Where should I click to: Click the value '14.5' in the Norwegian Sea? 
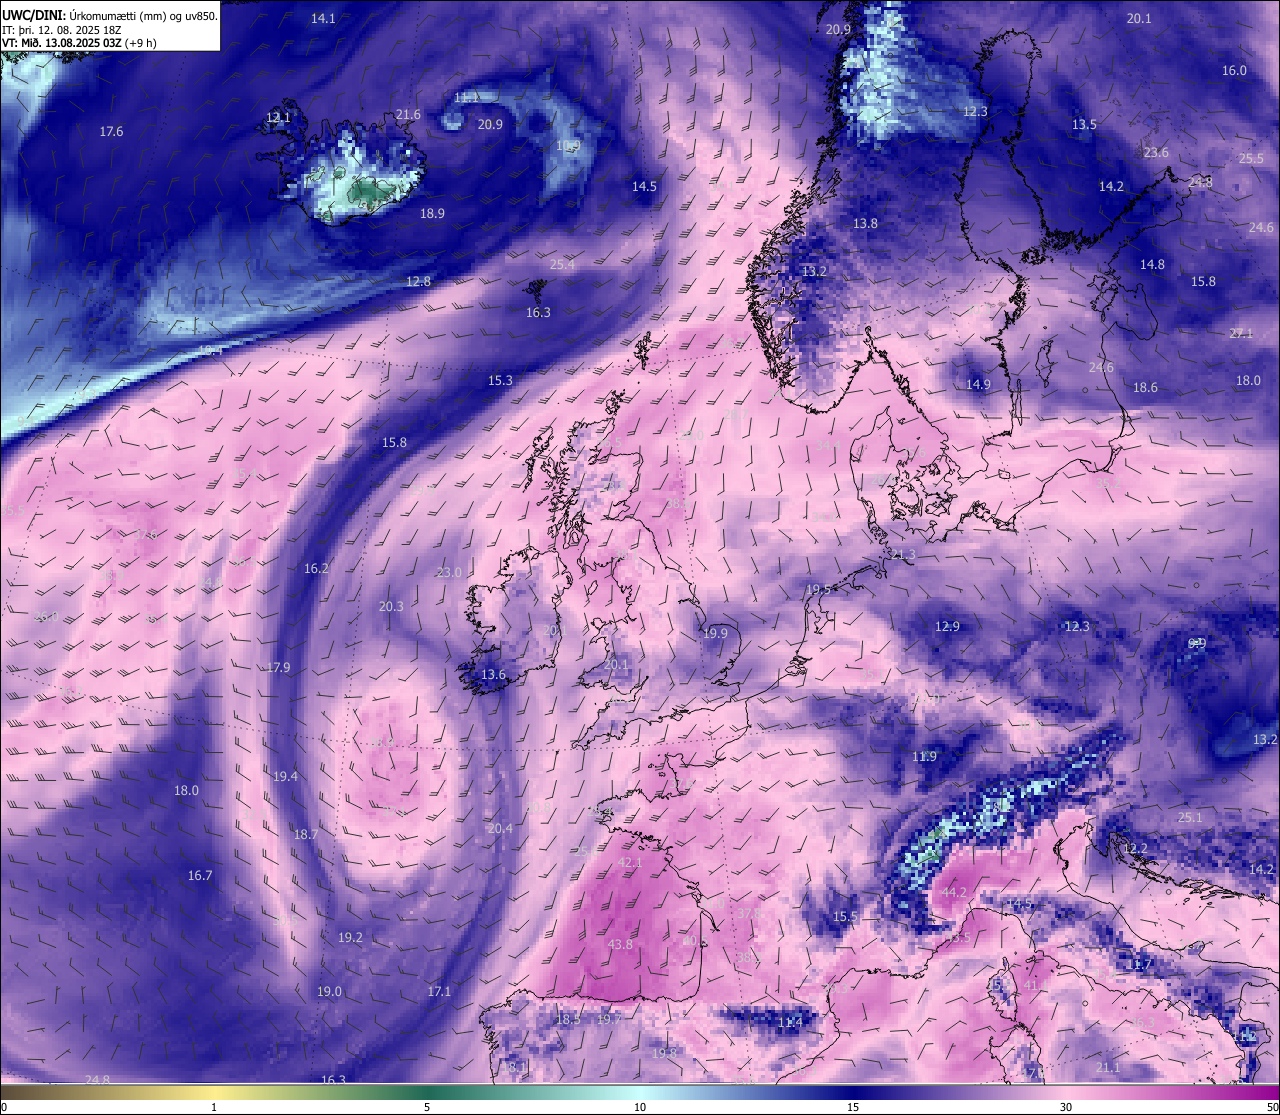tap(644, 187)
